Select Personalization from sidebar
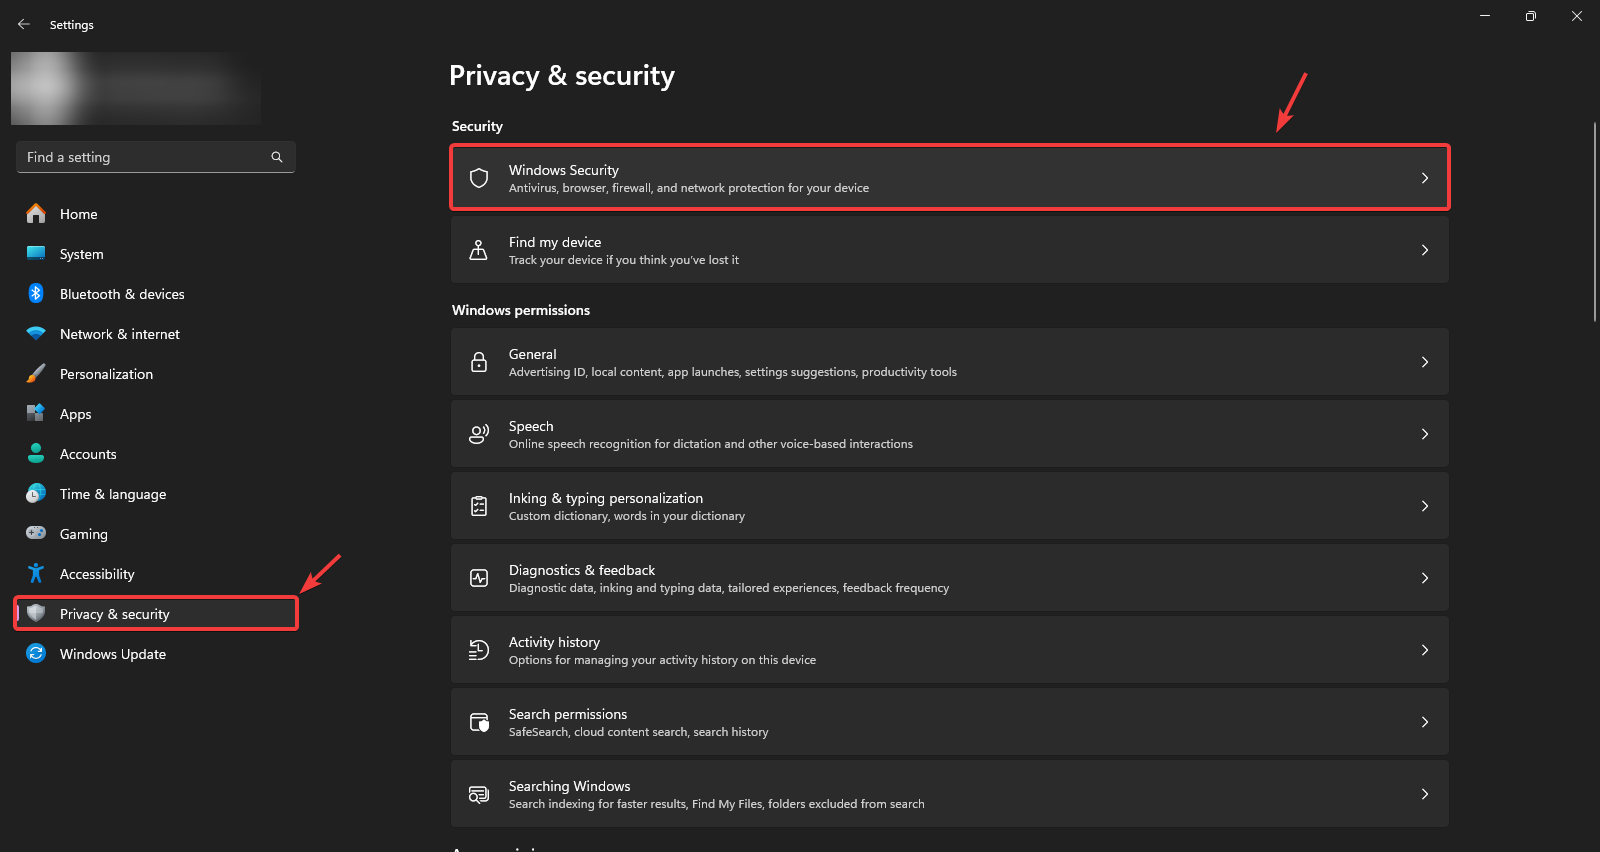 click(106, 374)
